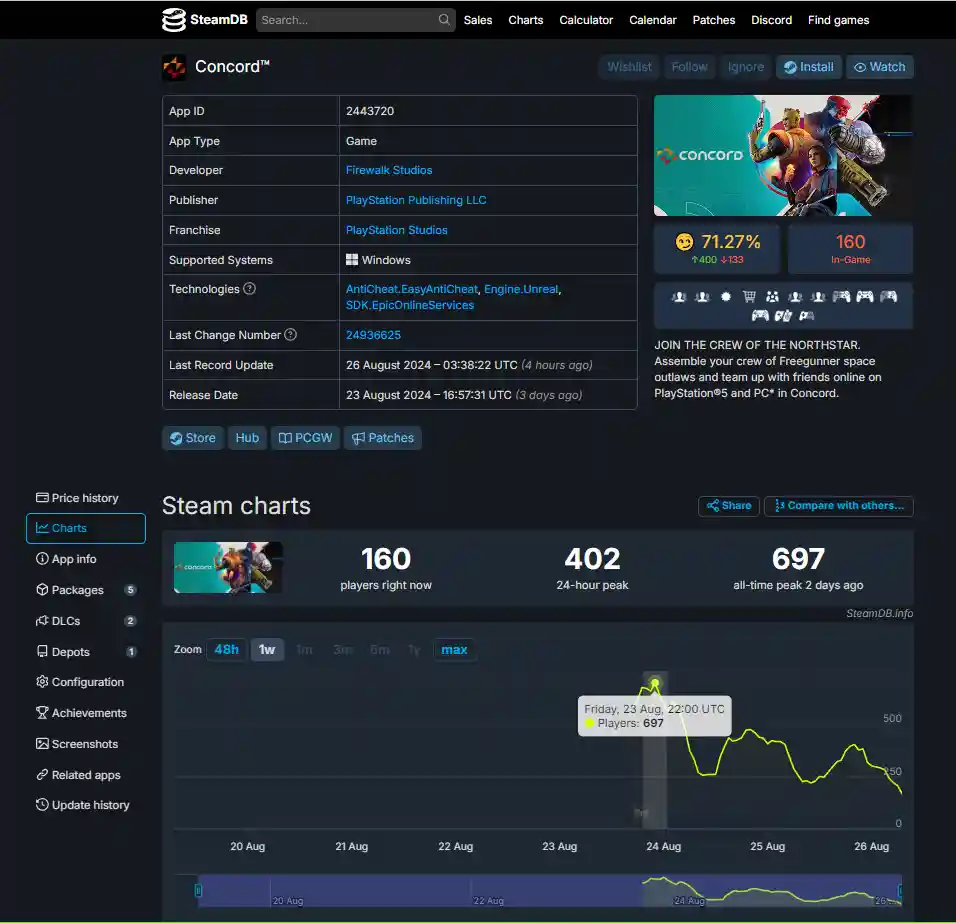956x923 pixels.
Task: Set chart zoom to 48h
Action: pyautogui.click(x=227, y=649)
